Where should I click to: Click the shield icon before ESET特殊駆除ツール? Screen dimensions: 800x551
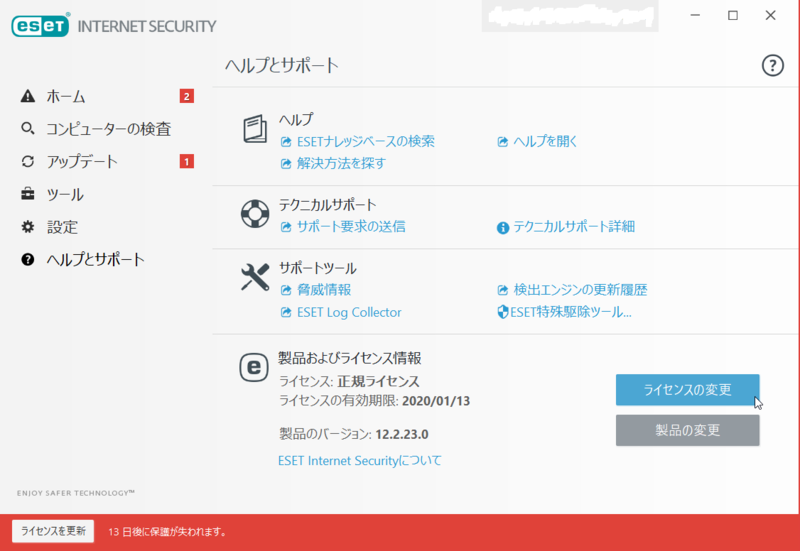(x=503, y=312)
